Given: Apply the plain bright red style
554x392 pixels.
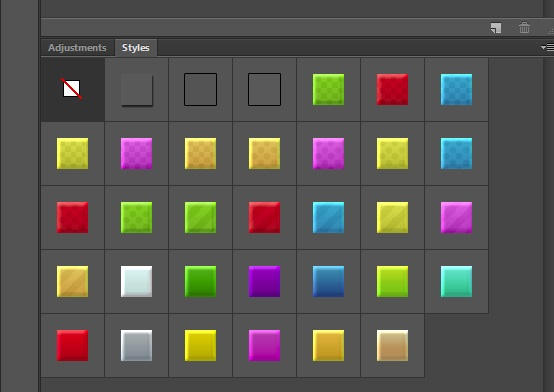Looking at the screenshot, I should 72,345.
